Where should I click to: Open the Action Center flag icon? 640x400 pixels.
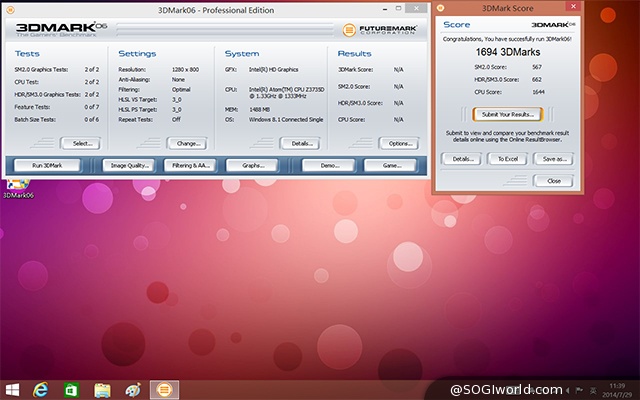click(579, 390)
